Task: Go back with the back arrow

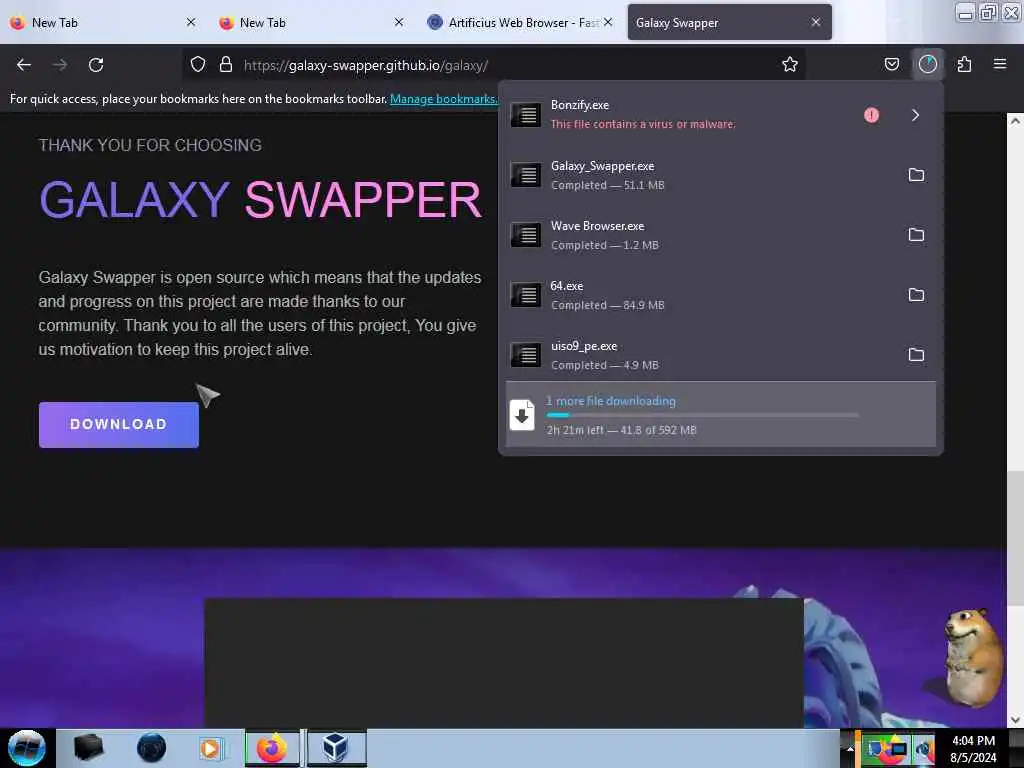Action: coord(24,65)
